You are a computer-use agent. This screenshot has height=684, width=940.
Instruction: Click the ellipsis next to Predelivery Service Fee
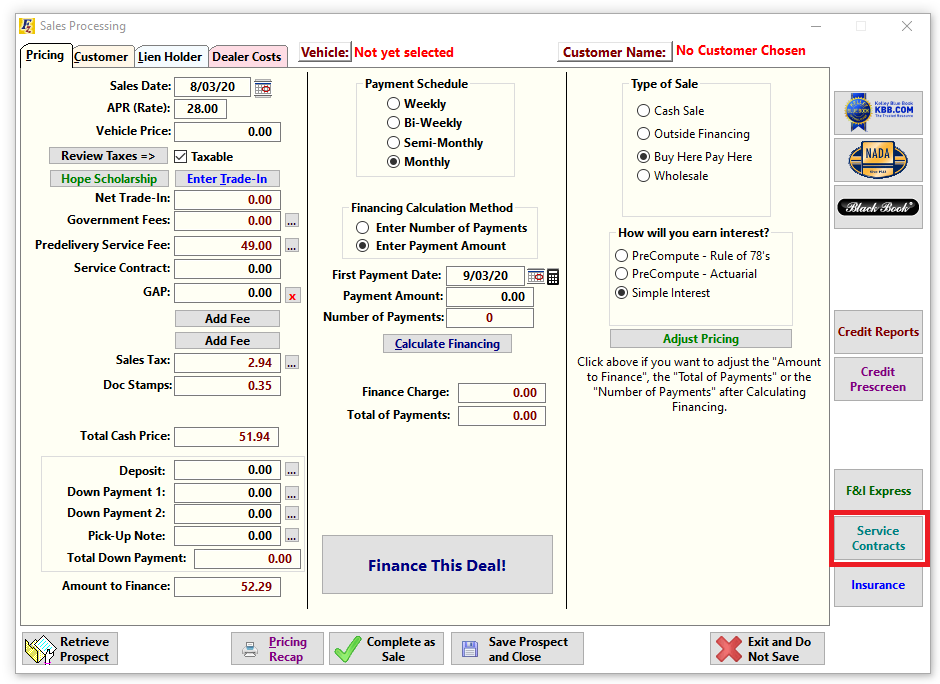(x=291, y=246)
